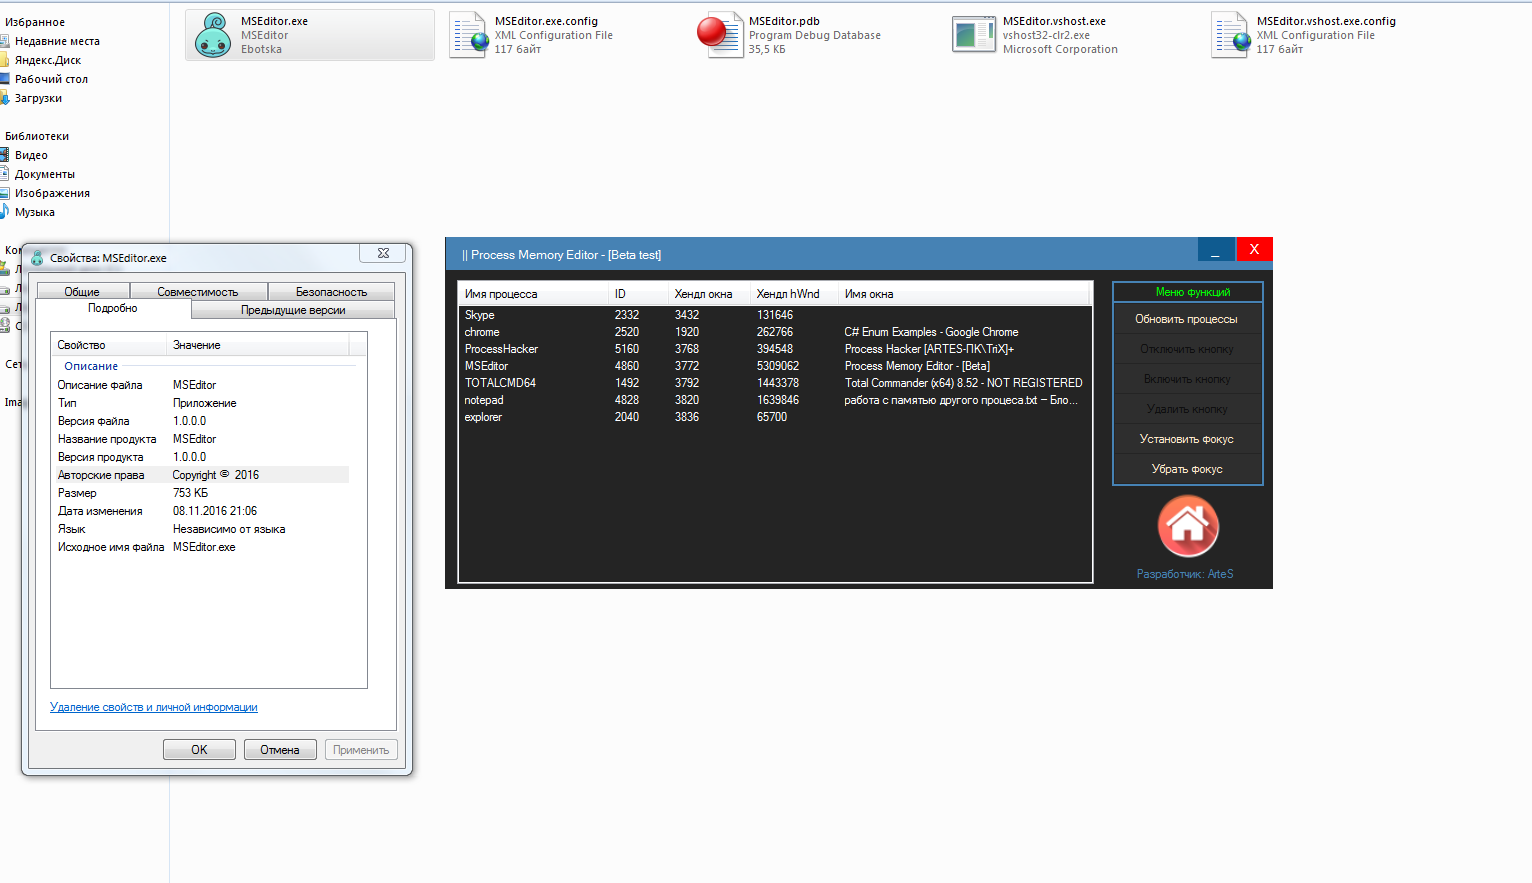Click the properties dialog title icon
This screenshot has width=1532, height=883.
tap(37, 257)
